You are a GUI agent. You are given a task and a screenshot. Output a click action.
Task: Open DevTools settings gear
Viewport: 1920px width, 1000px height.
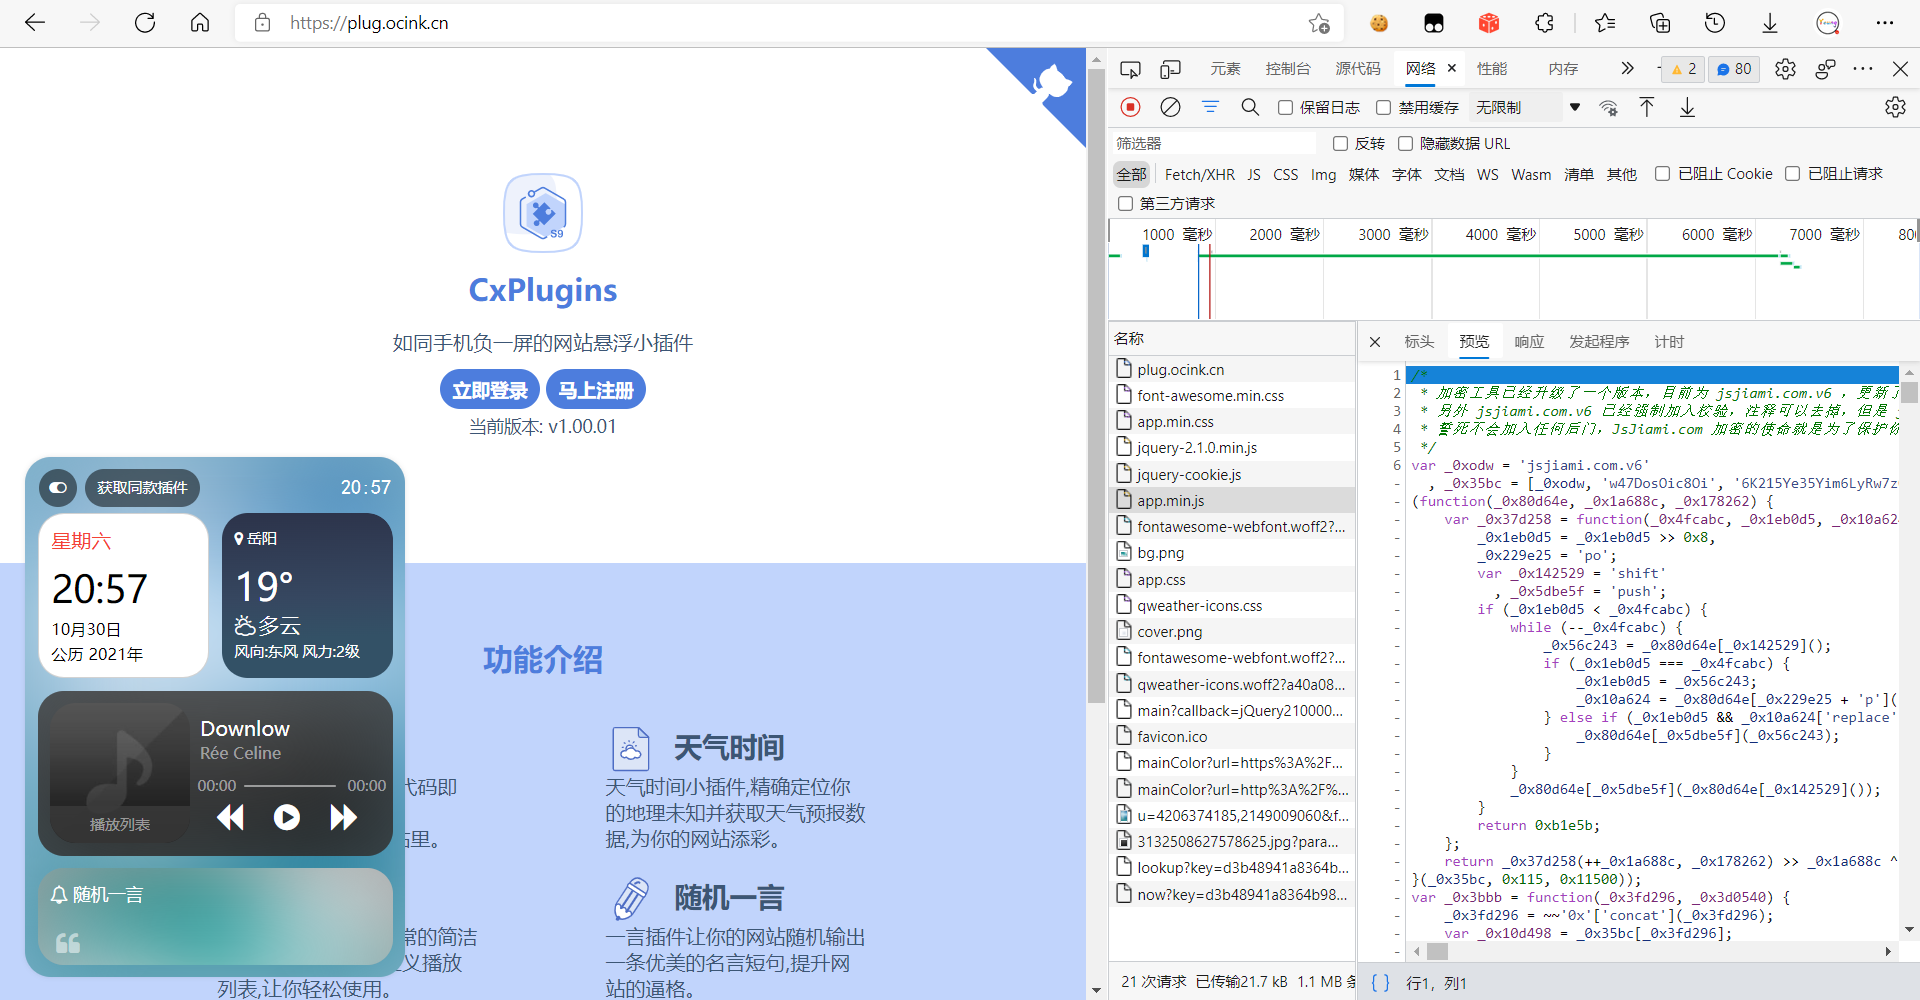coord(1785,69)
